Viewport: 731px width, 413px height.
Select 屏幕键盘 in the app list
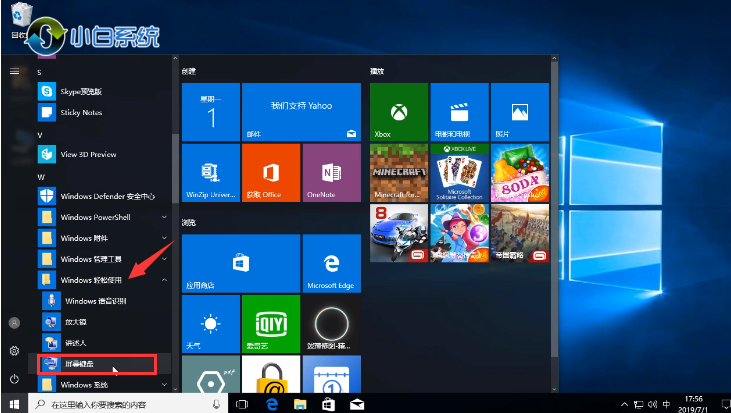coord(96,364)
